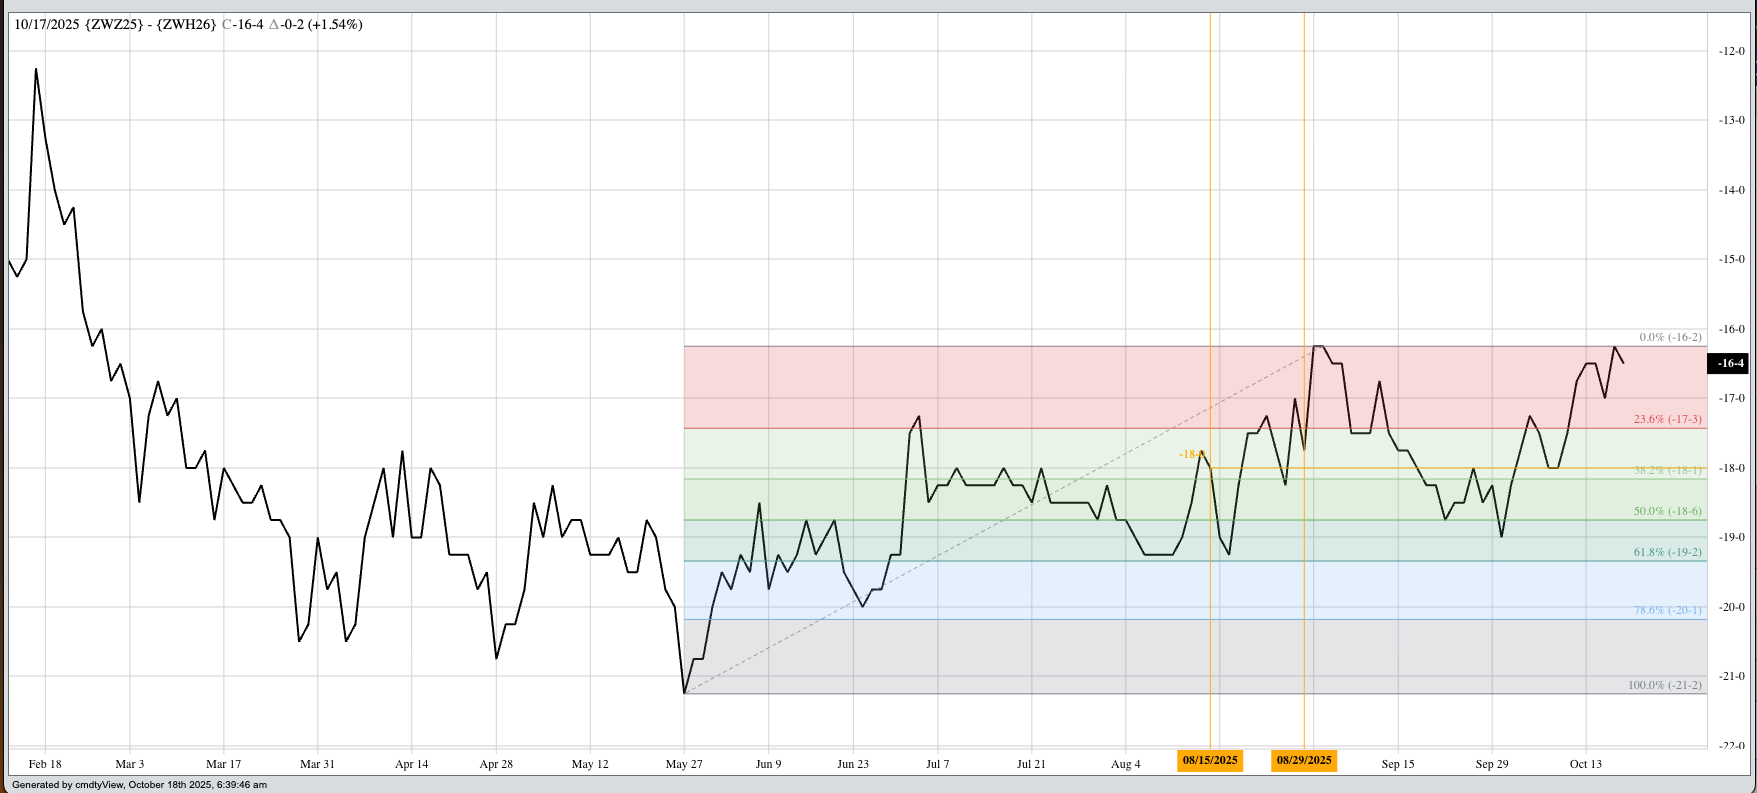The width and height of the screenshot is (1757, 793).
Task: Click the orange price label near 08/15 line
Action: click(1190, 454)
